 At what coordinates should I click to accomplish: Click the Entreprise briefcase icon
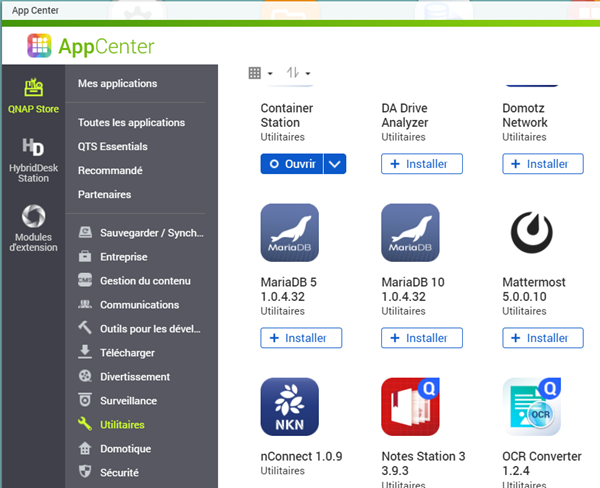click(x=85, y=256)
